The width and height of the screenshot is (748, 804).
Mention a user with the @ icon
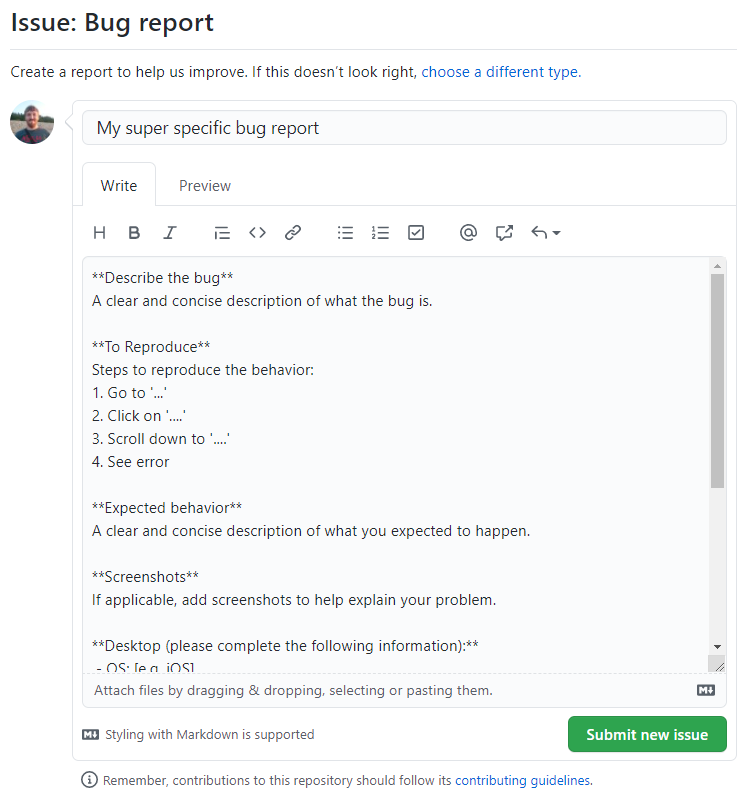[468, 233]
